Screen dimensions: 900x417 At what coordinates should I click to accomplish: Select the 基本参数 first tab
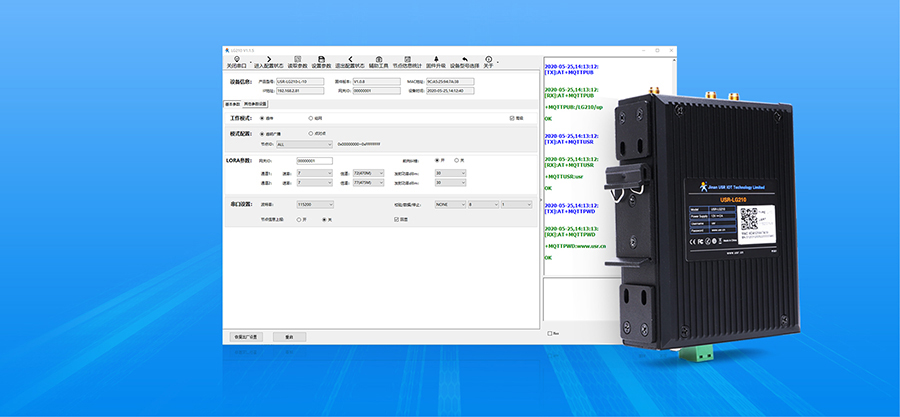click(x=232, y=103)
